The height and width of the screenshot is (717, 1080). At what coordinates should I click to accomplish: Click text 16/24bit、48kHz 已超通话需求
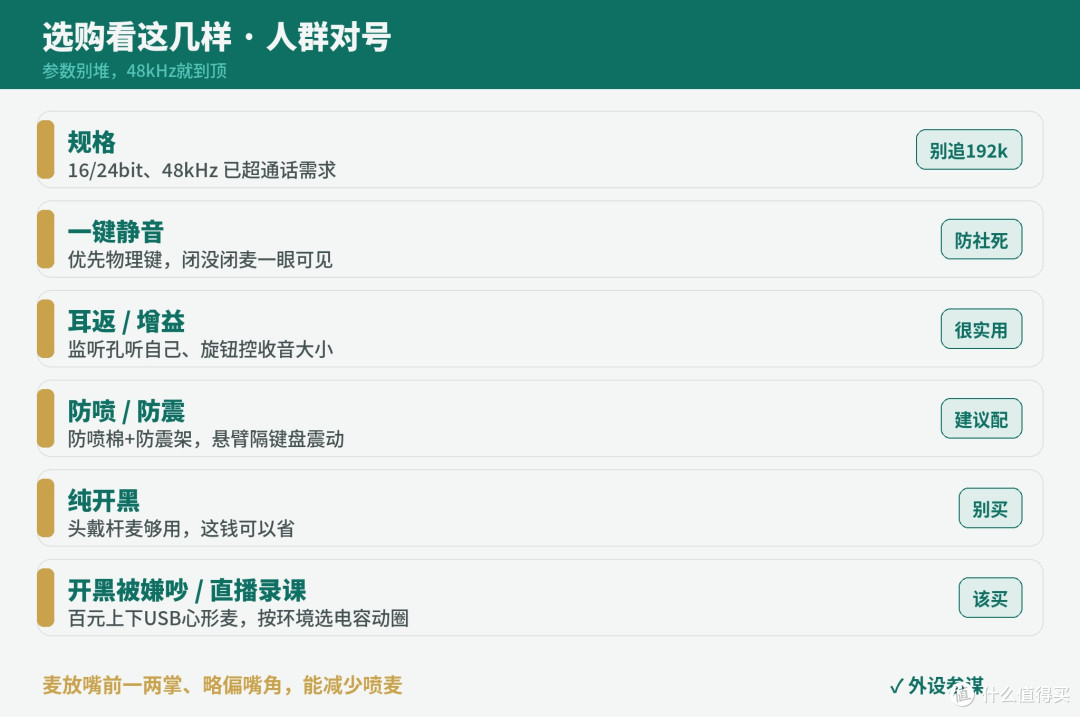tap(202, 170)
